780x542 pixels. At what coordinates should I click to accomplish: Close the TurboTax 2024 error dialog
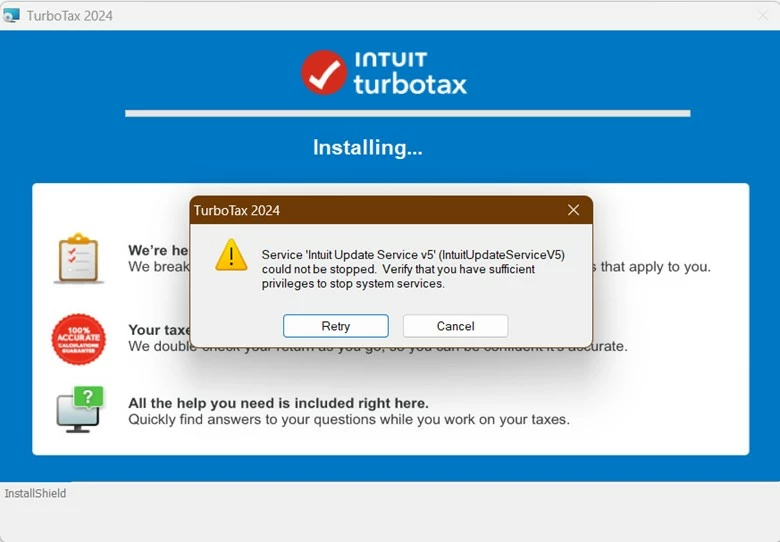coord(573,210)
